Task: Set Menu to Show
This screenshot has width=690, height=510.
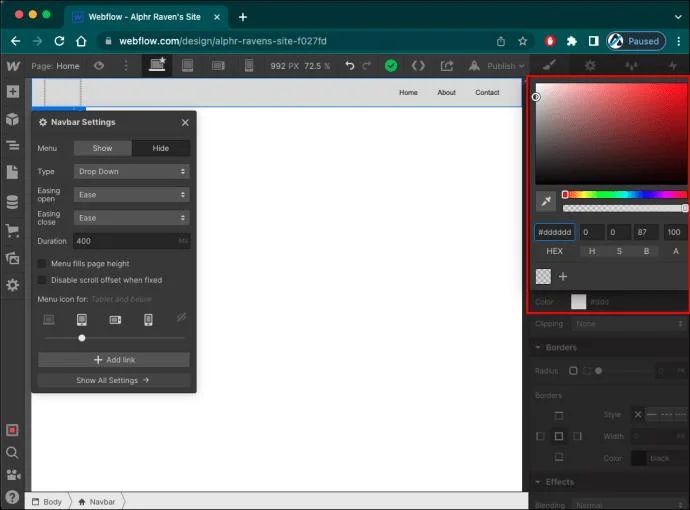Action: click(x=103, y=148)
